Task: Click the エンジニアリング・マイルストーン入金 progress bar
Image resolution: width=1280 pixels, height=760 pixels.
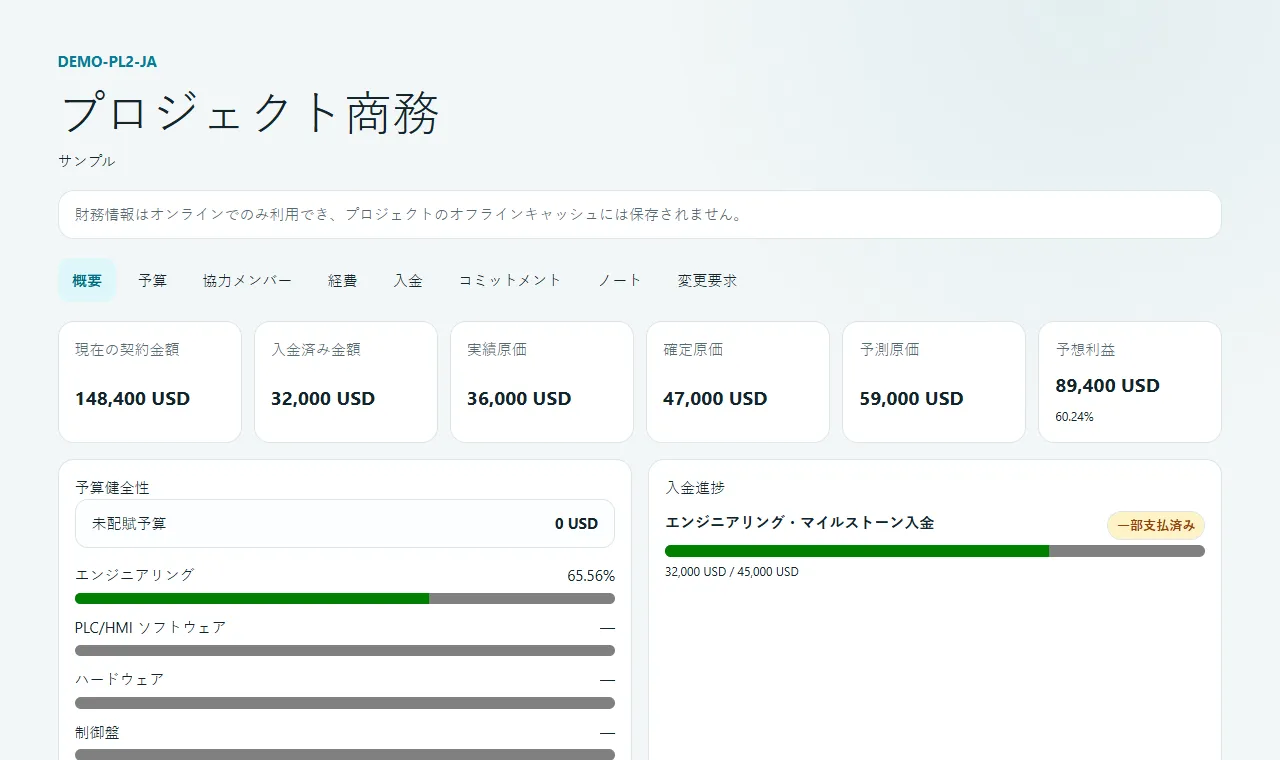Action: (x=935, y=551)
